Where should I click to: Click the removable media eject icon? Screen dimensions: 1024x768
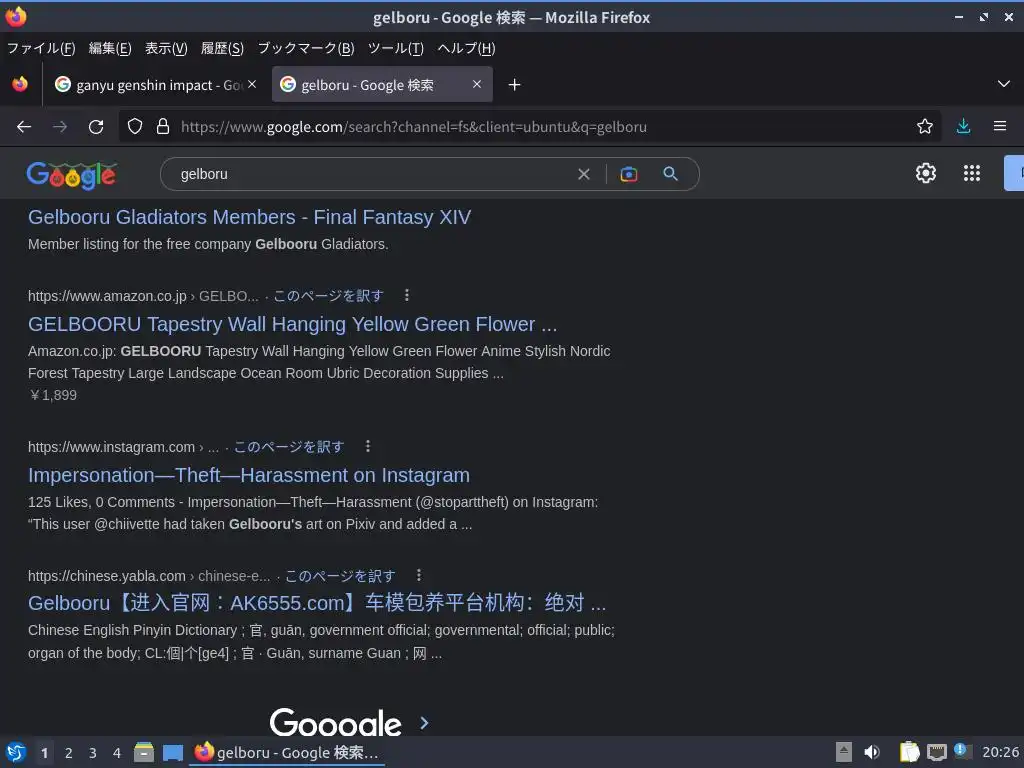pos(844,752)
